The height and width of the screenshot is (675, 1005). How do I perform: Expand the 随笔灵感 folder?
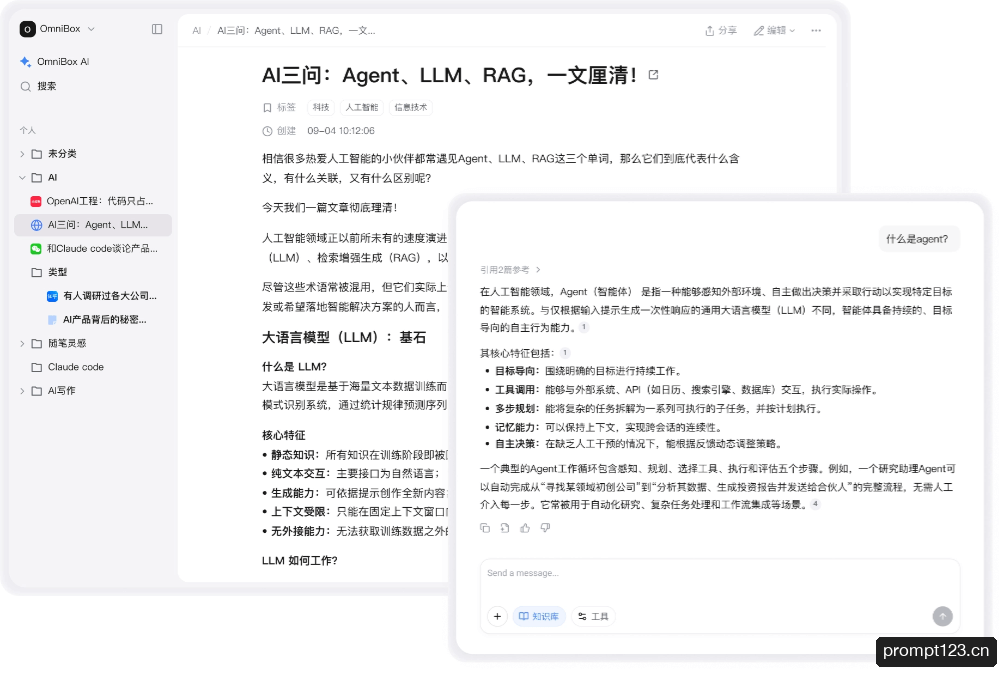tap(22, 344)
